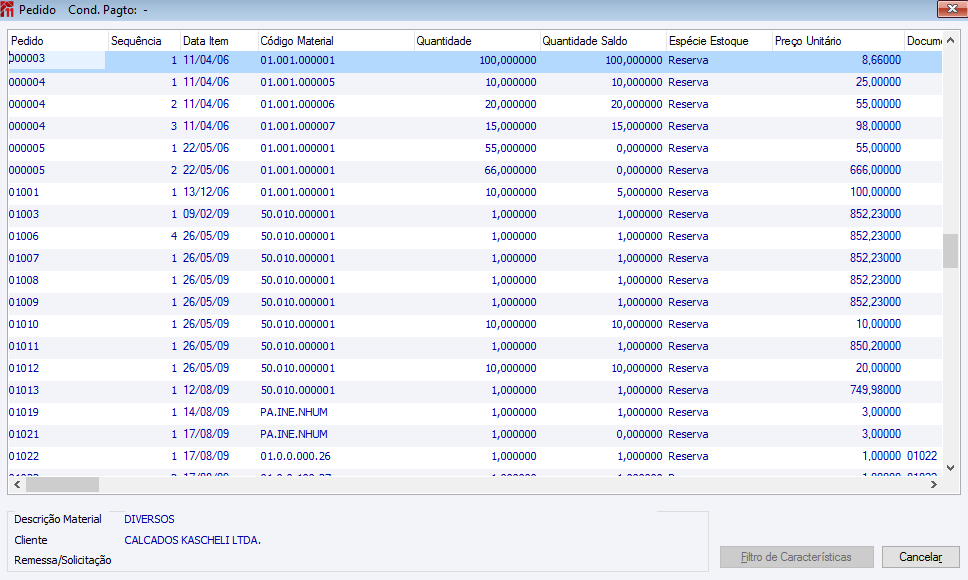Viewport: 968px width, 580px height.
Task: Click date 09/02/09 cell
Action: coord(206,214)
